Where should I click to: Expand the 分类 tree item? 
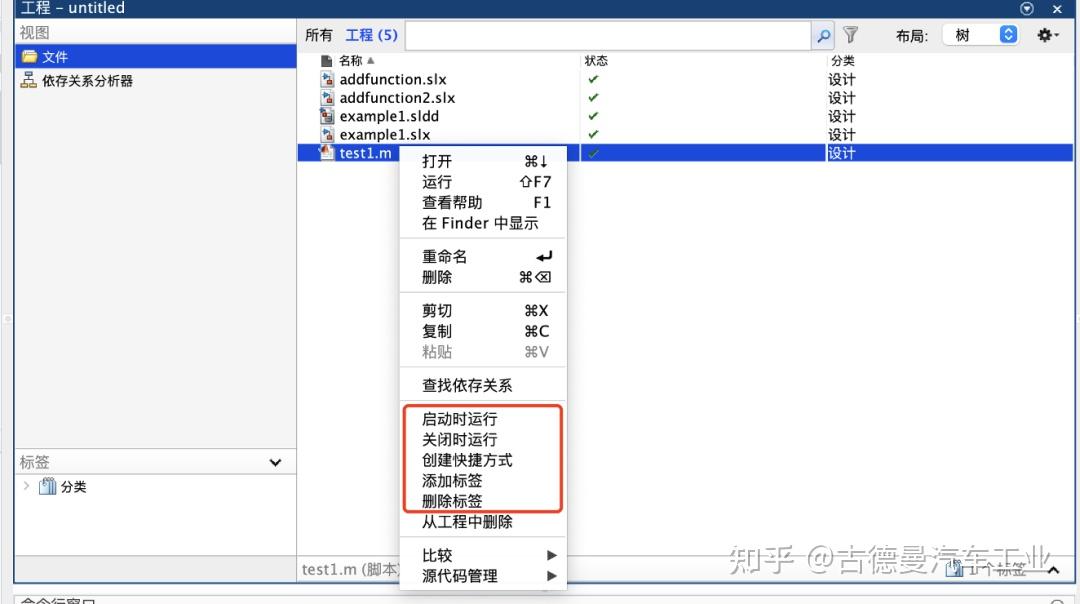25,486
